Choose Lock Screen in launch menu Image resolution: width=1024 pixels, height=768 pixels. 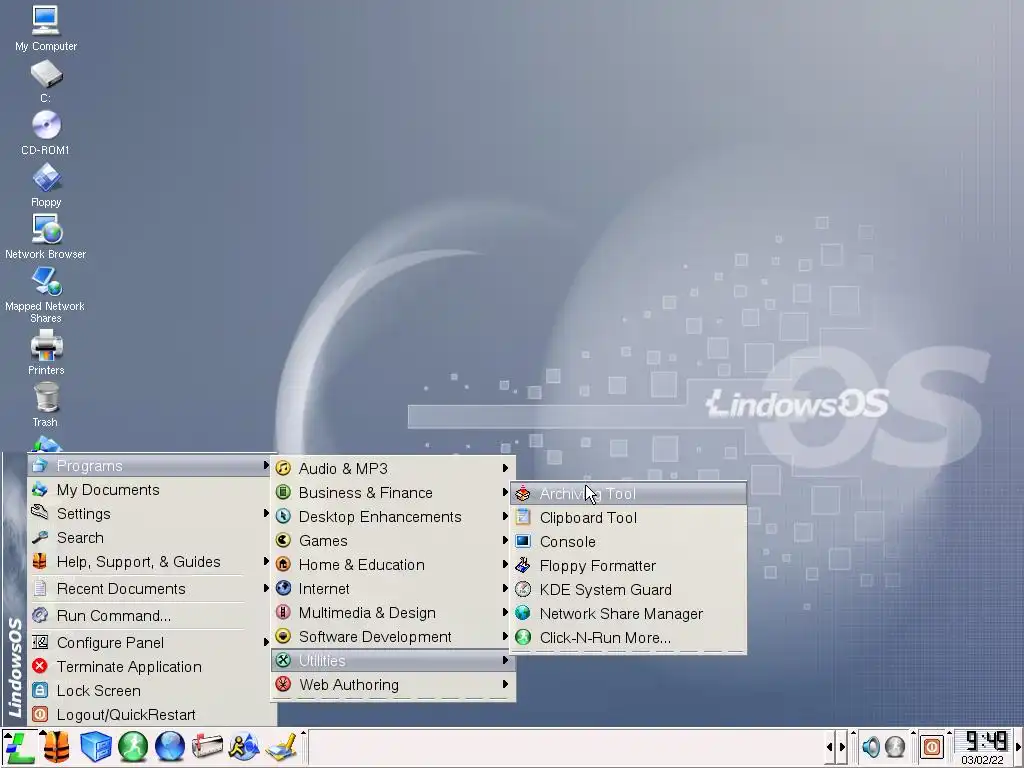tap(150, 691)
